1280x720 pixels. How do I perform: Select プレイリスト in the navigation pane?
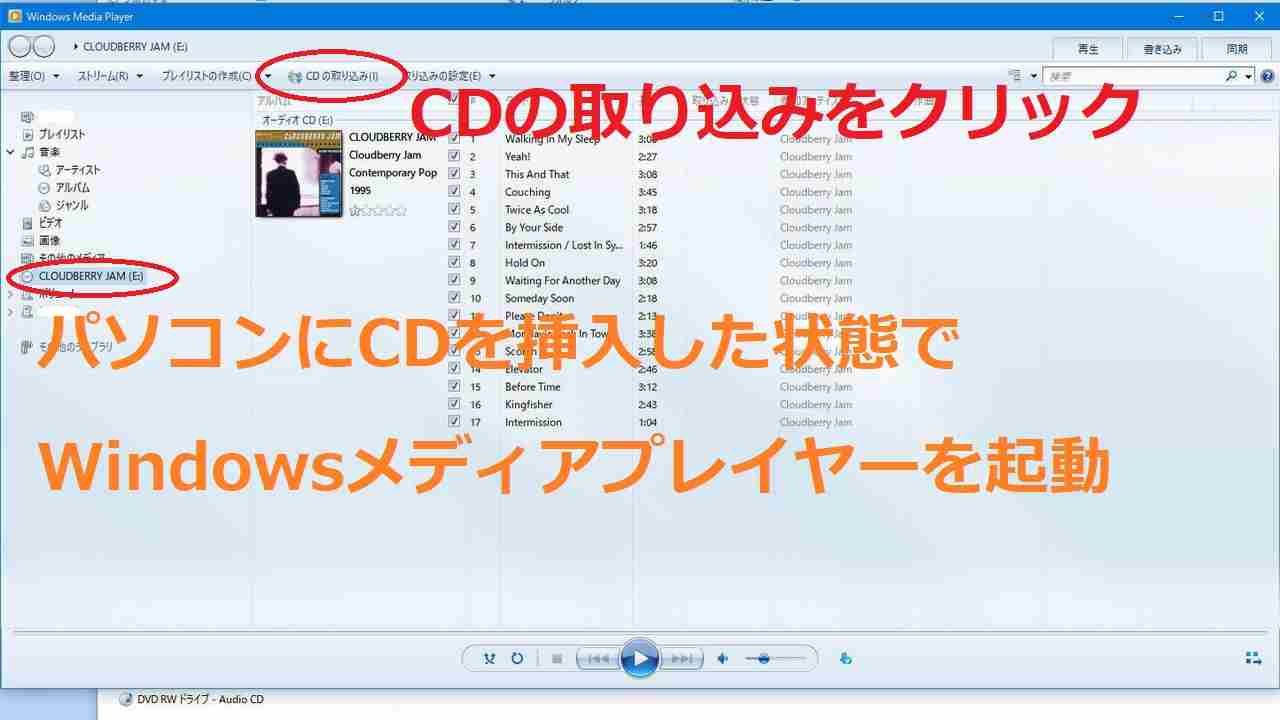62,134
